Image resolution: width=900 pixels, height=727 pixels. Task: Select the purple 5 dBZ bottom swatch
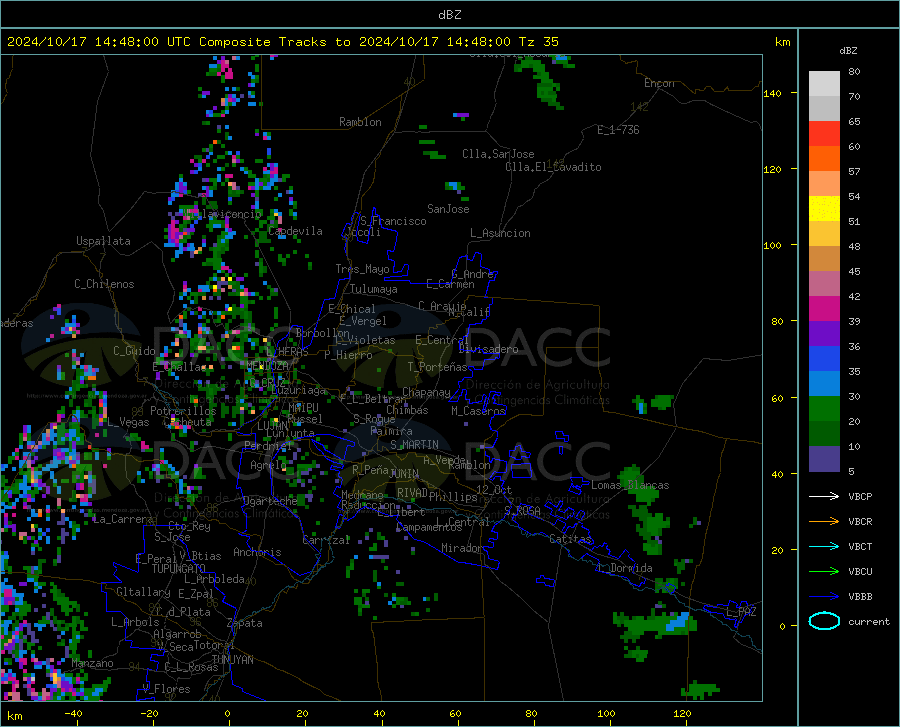pyautogui.click(x=824, y=459)
